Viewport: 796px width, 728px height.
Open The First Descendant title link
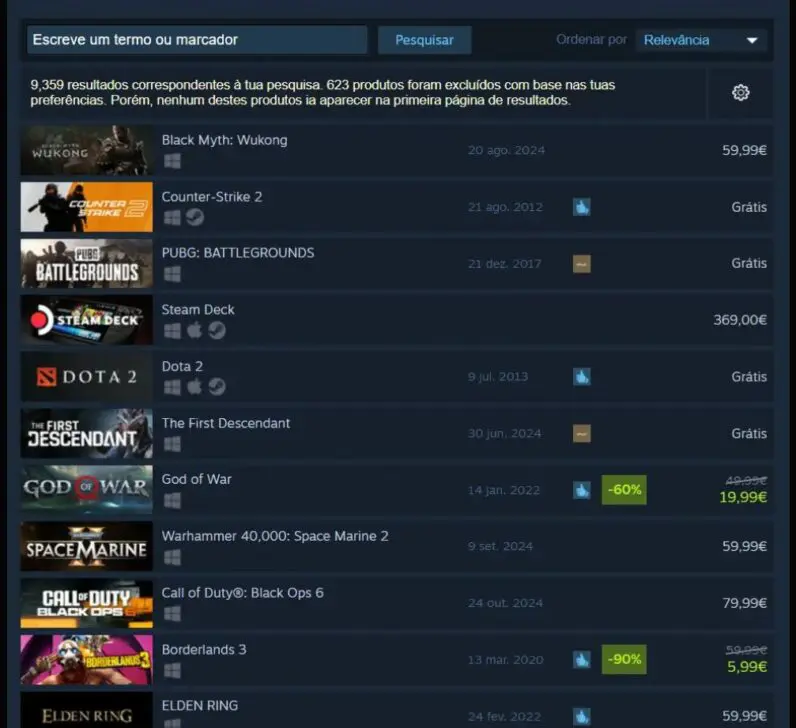[x=226, y=423]
